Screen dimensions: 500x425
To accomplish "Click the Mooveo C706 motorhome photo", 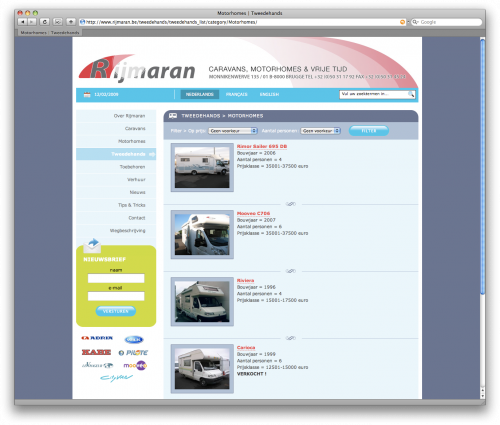I will tap(202, 234).
